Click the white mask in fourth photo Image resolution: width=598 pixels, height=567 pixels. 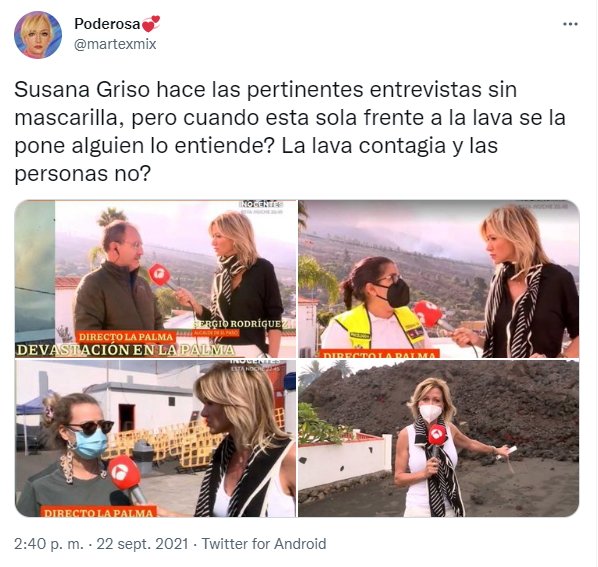coord(431,413)
